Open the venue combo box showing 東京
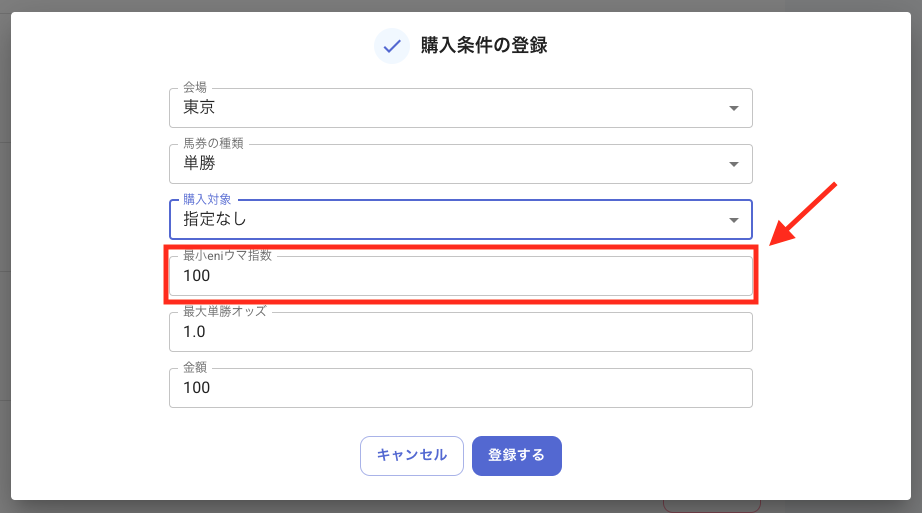The image size is (922, 513). [450, 108]
